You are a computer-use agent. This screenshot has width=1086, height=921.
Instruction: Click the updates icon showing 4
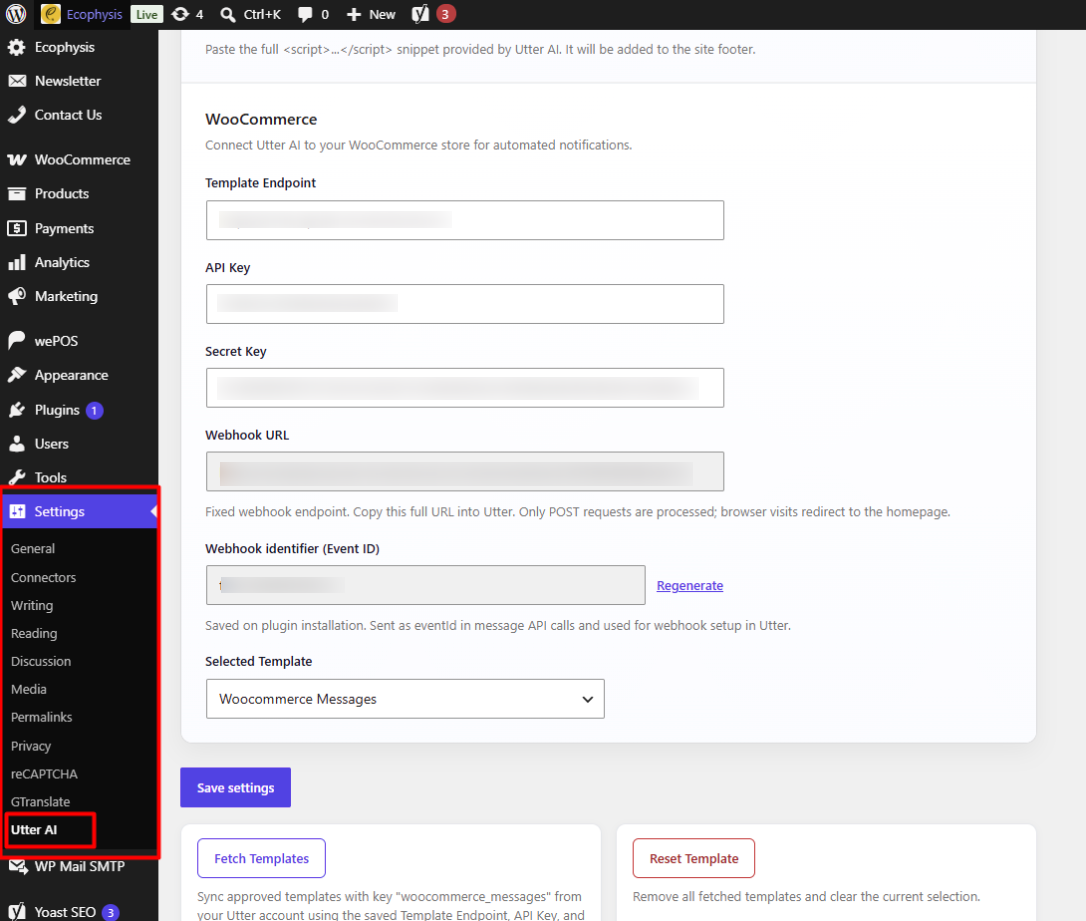pos(180,14)
